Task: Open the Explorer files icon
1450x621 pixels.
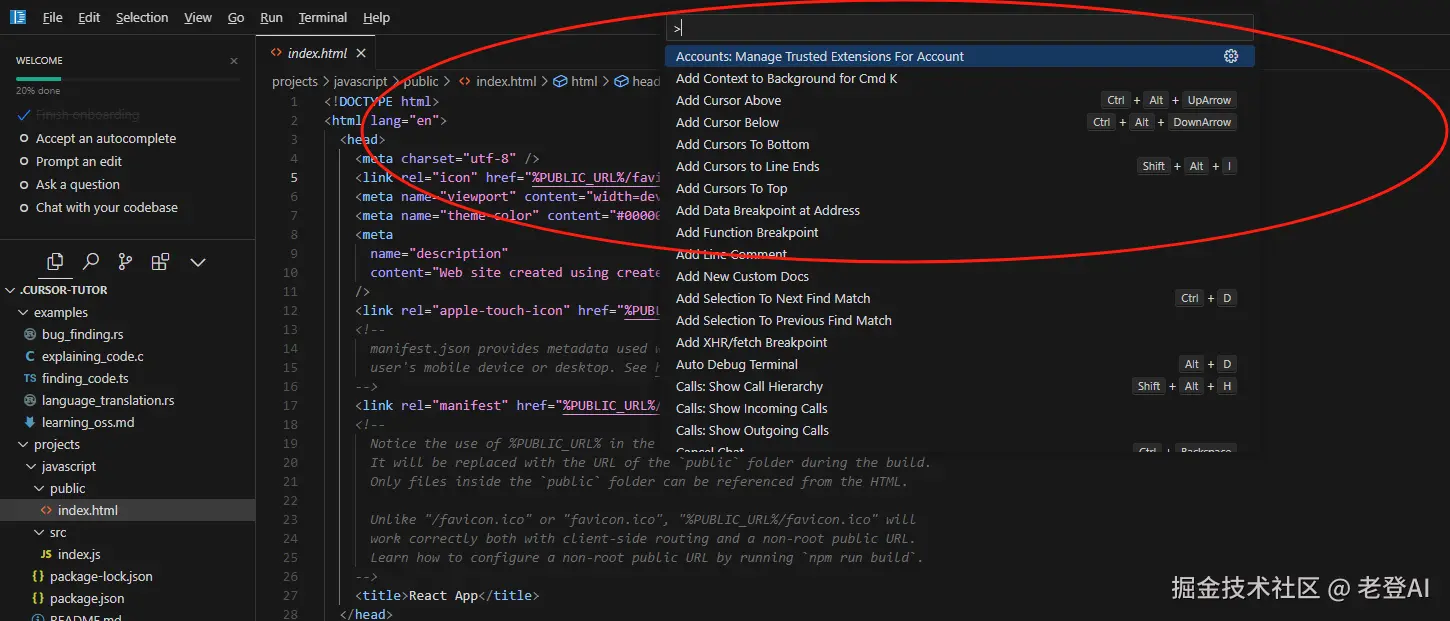Action: tap(55, 262)
